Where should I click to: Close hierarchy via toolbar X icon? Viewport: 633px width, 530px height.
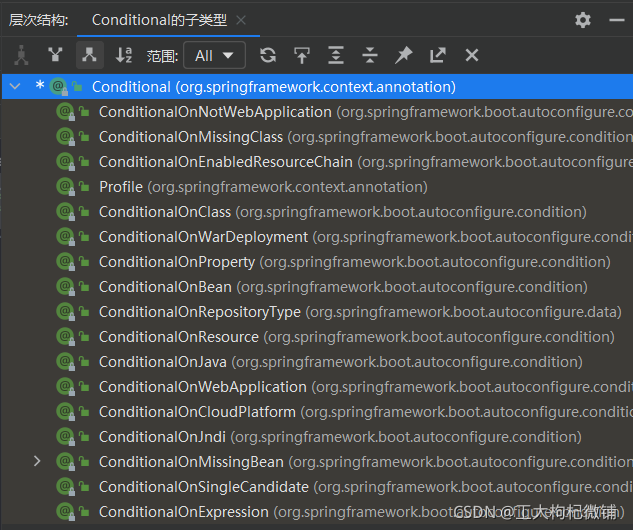pos(472,55)
